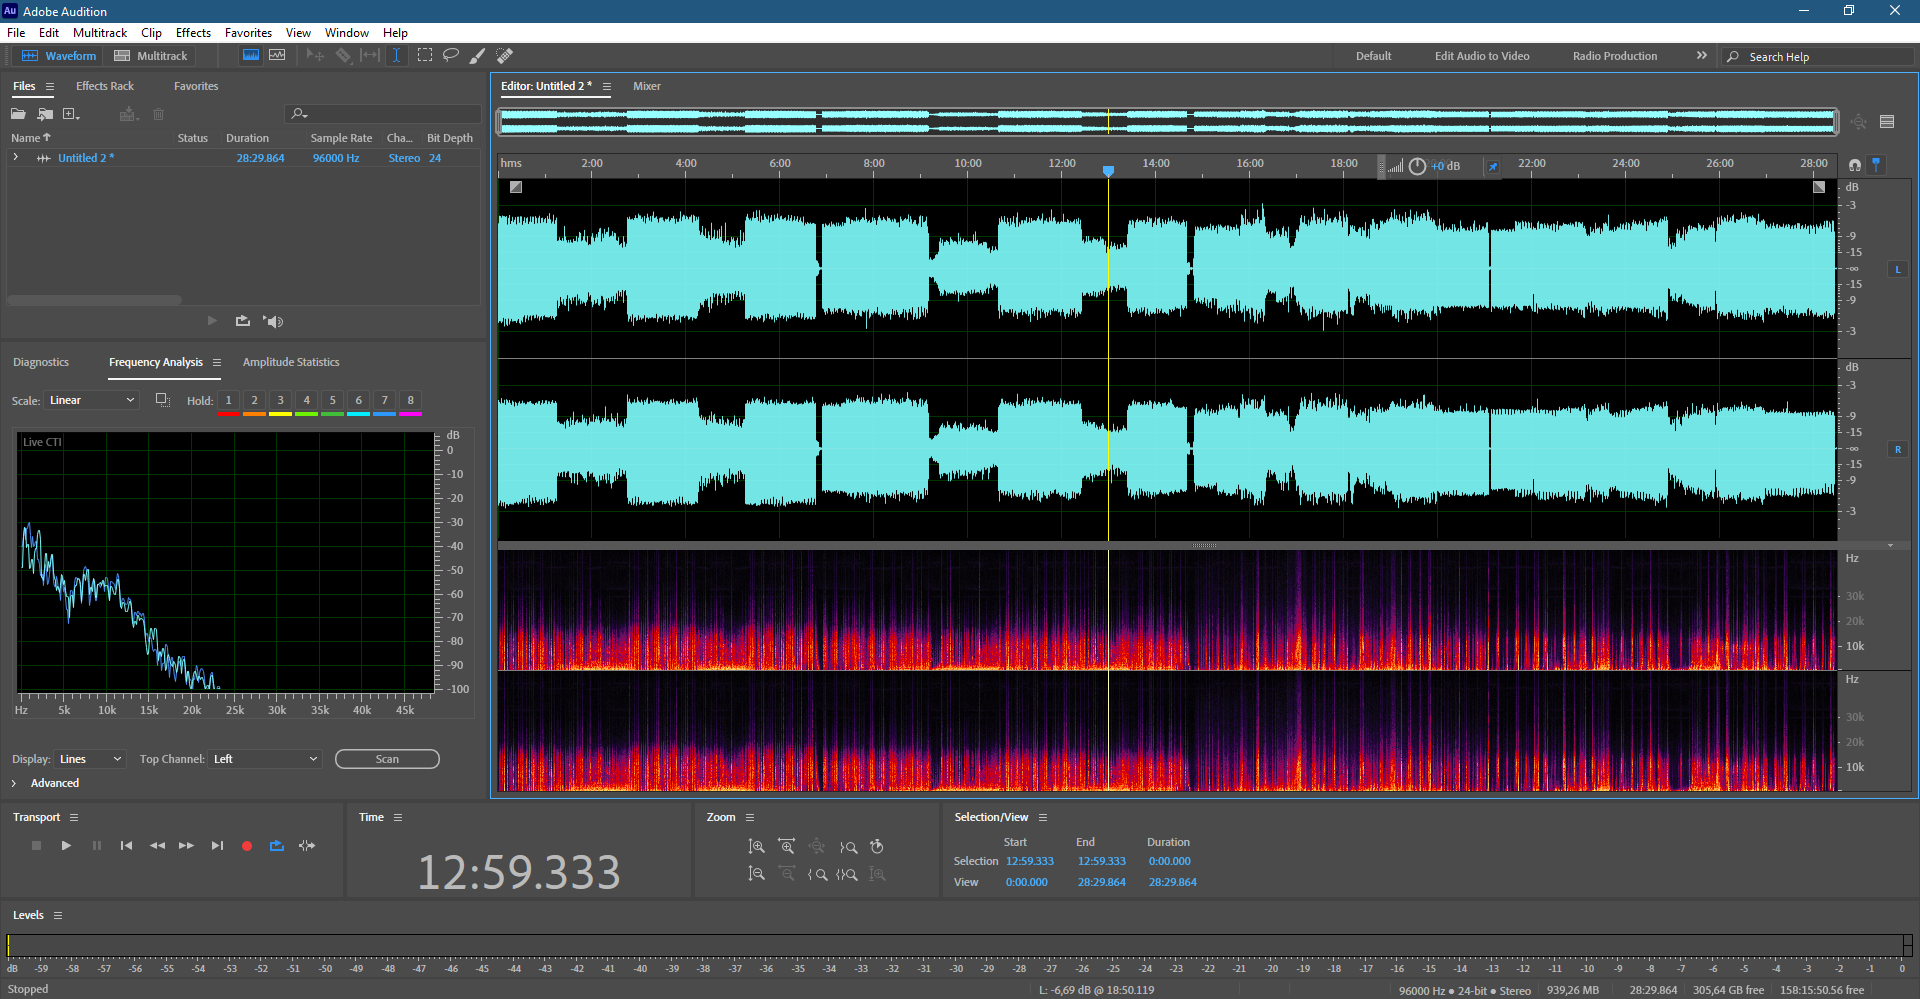The width and height of the screenshot is (1920, 999).
Task: Click the copy graph icon next to Scale
Action: pos(162,400)
